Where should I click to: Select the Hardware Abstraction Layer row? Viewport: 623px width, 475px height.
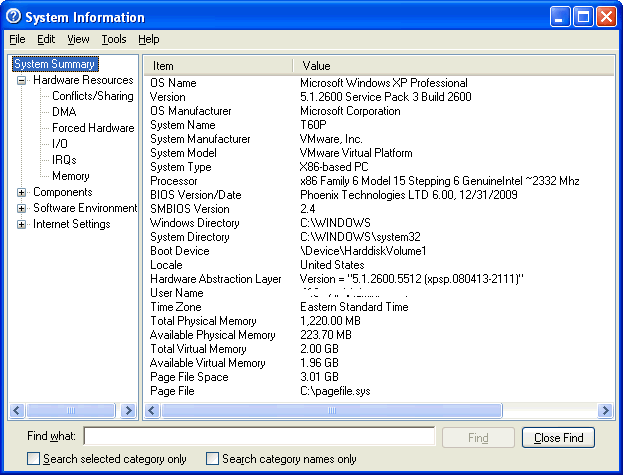tap(379, 279)
